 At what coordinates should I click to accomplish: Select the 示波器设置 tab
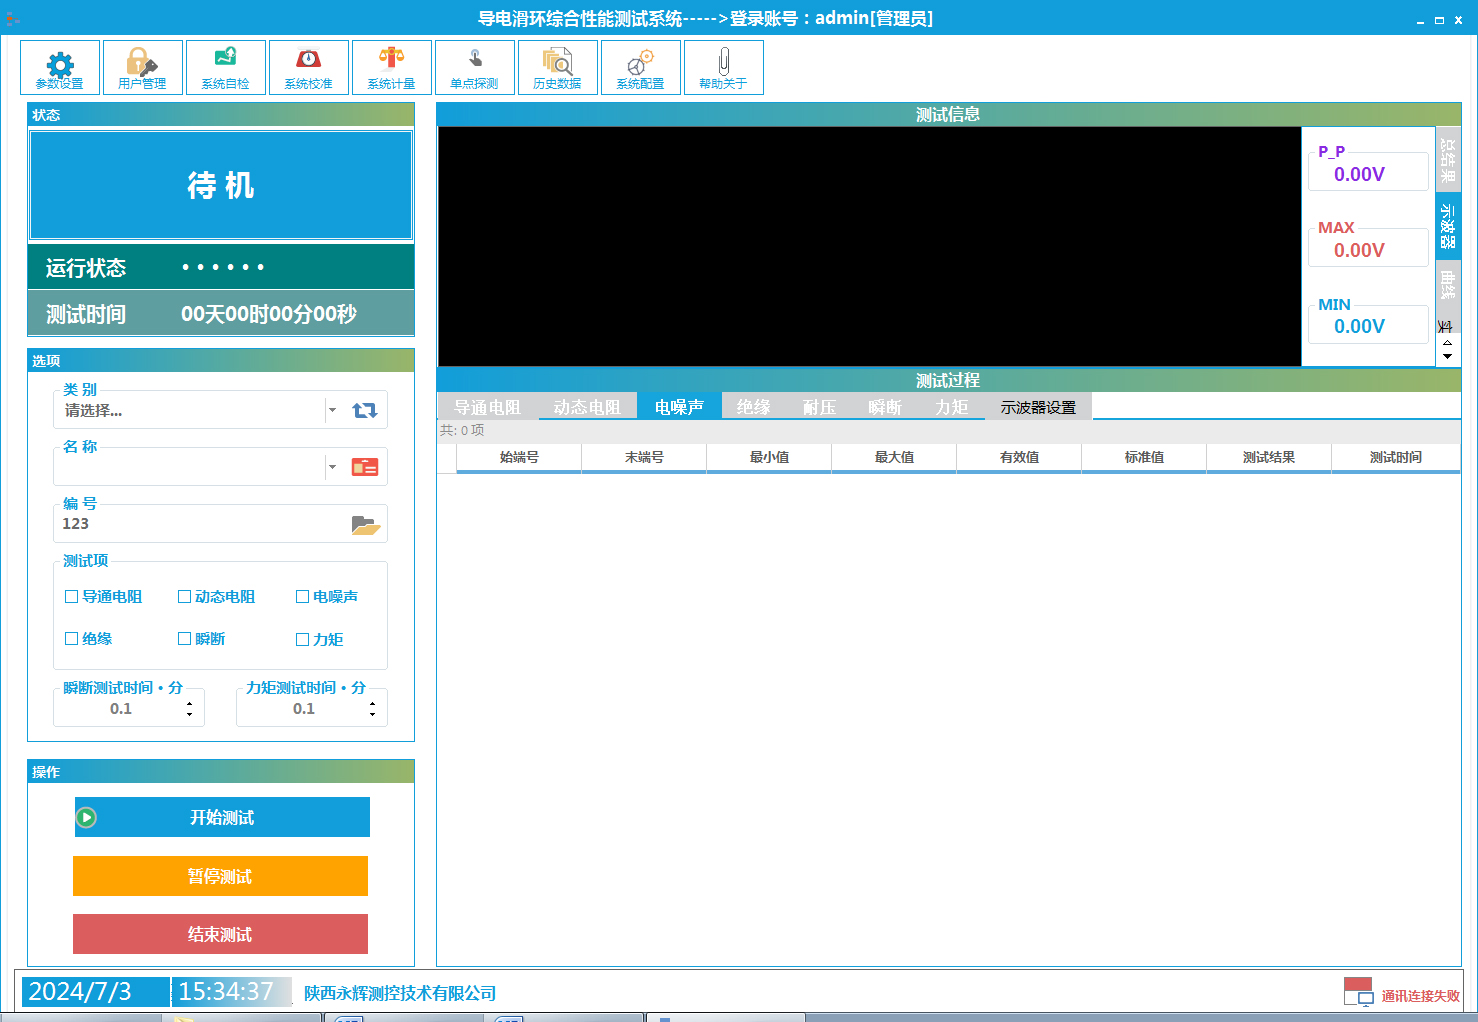1040,406
